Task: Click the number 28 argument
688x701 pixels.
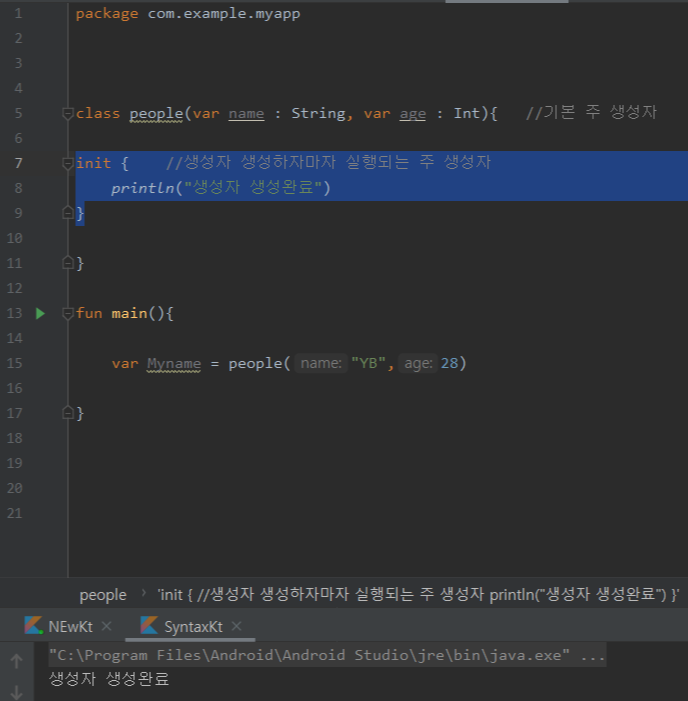Action: pos(450,363)
